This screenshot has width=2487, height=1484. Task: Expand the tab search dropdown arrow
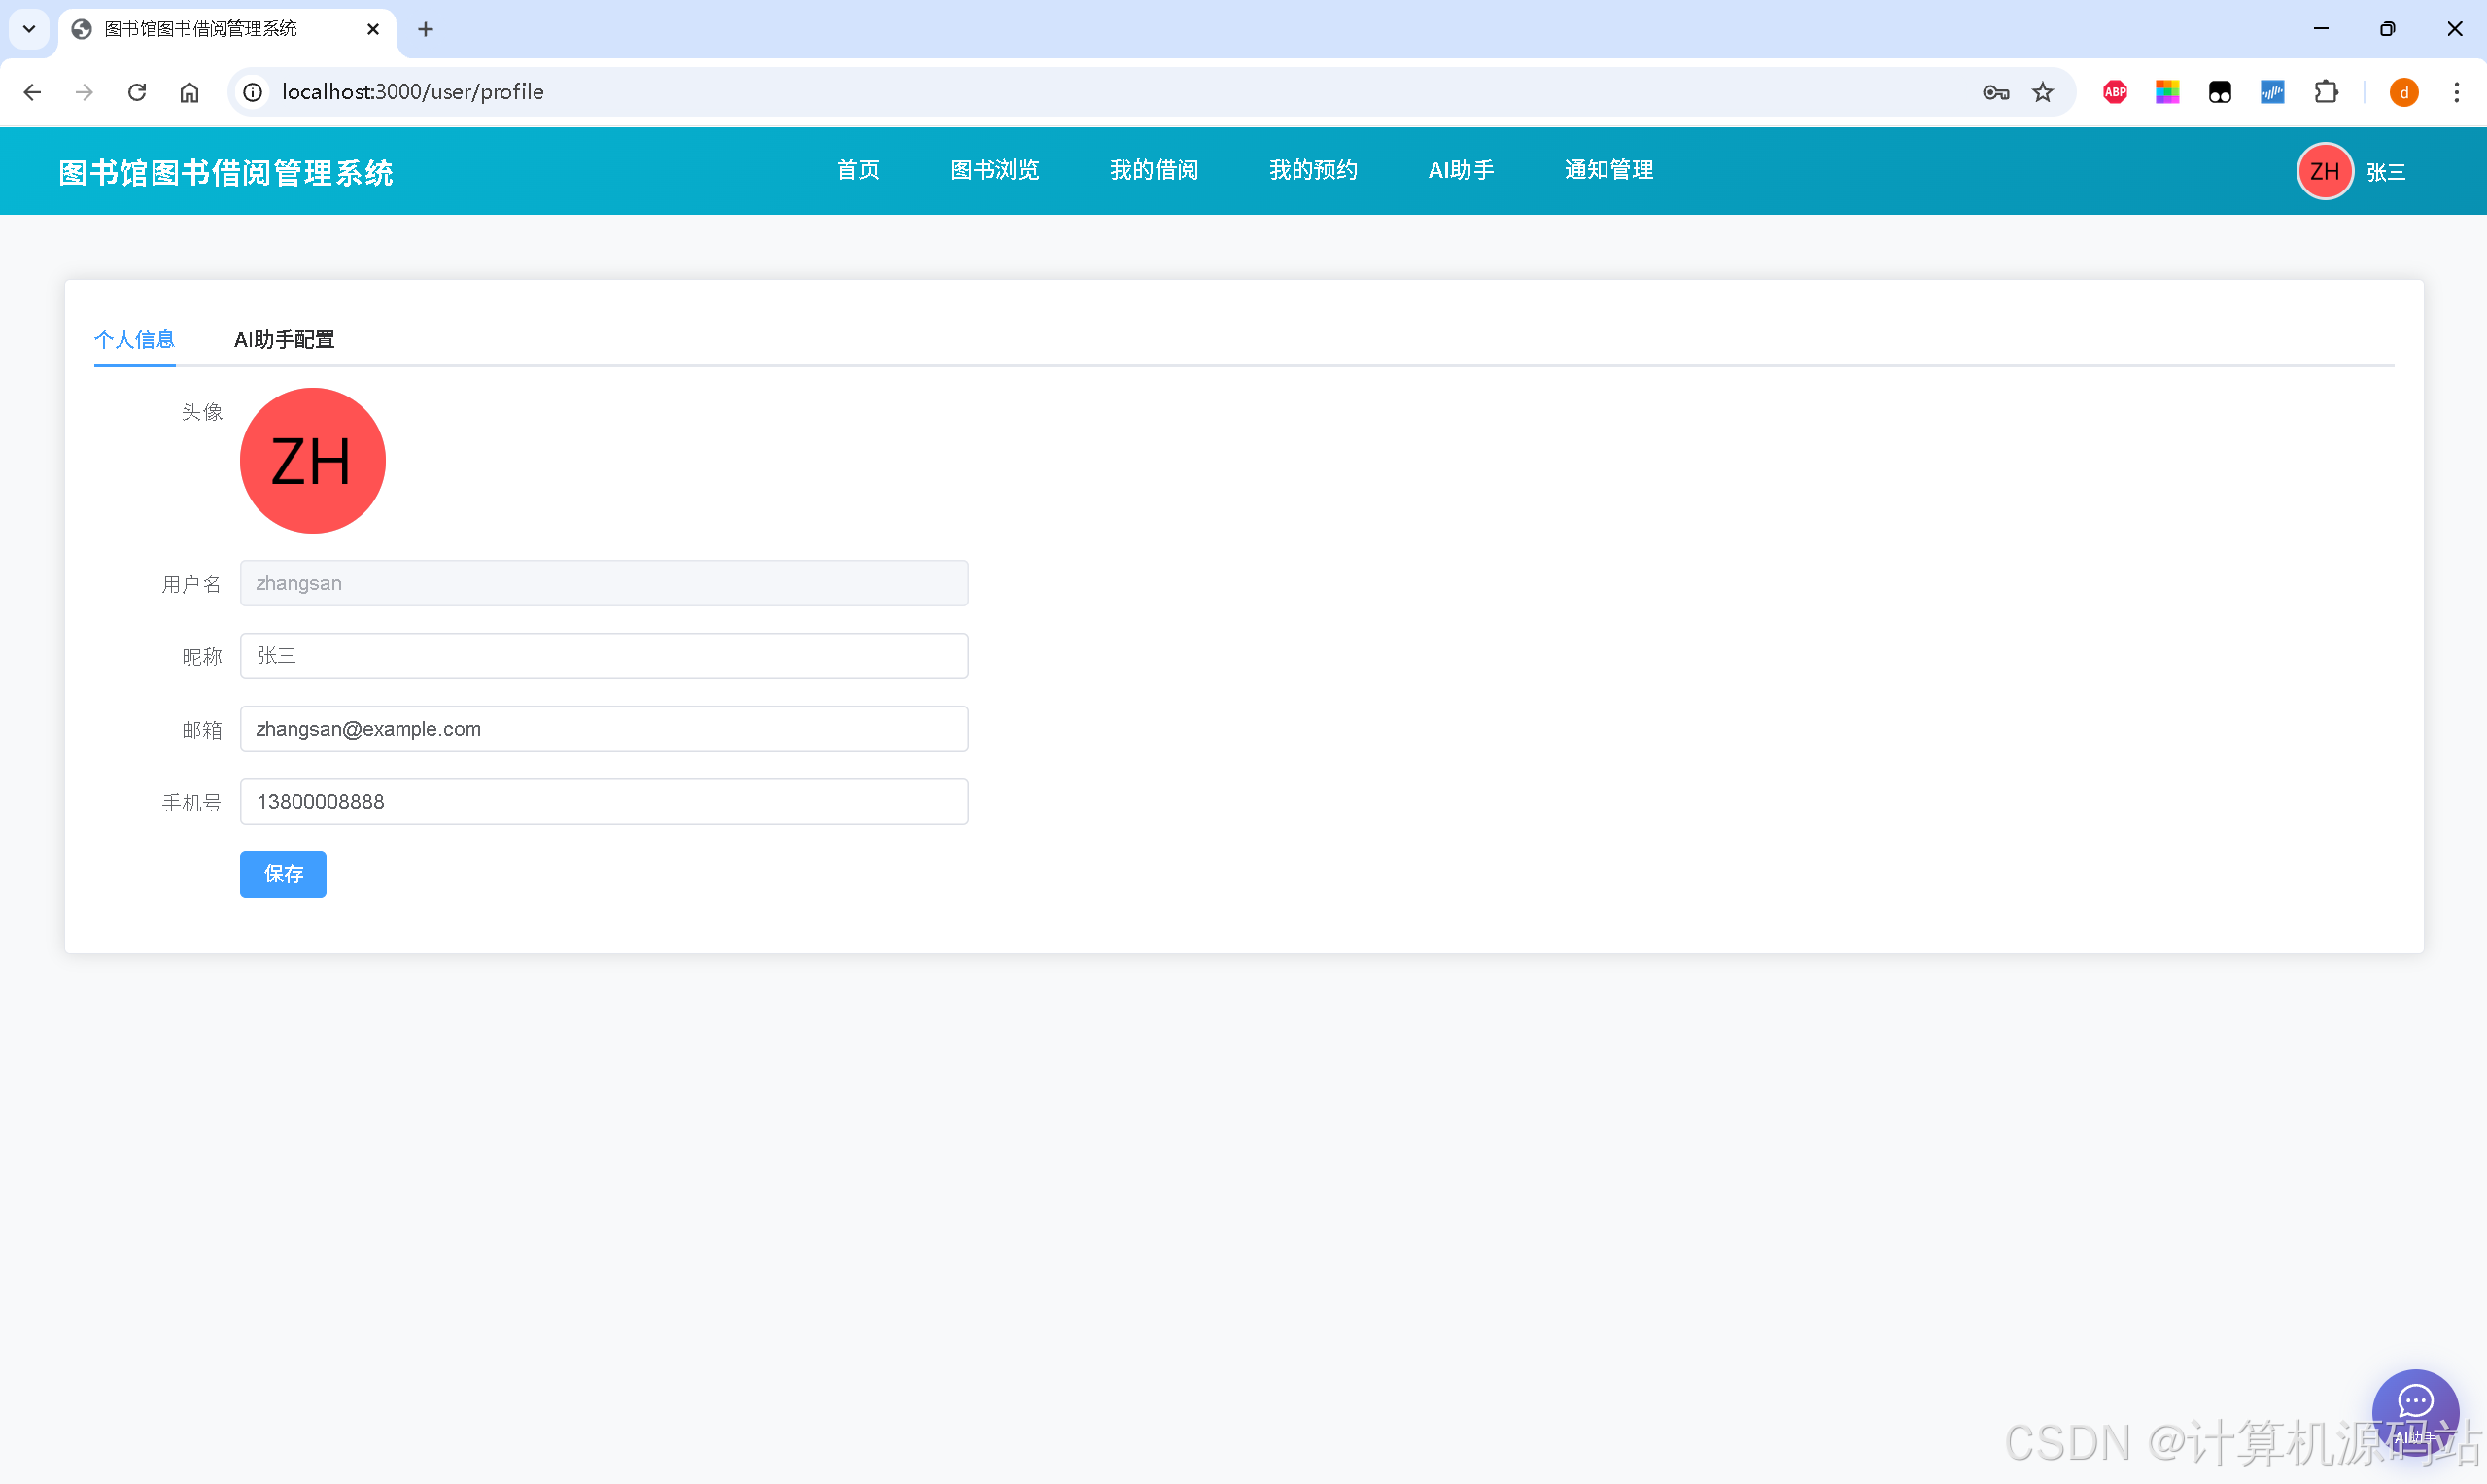pos(29,29)
